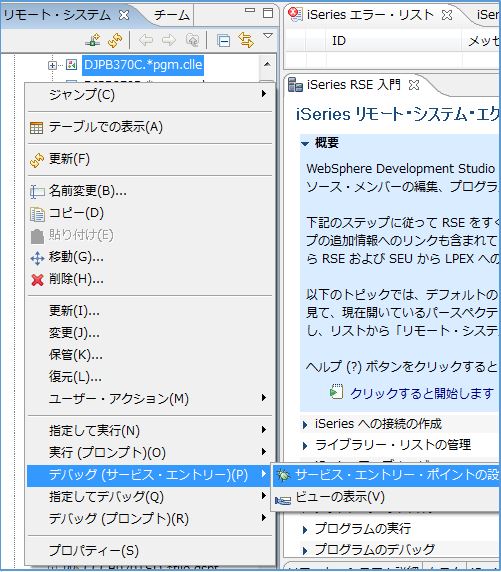Click the green start icon beside クリックすると開始します

point(336,391)
